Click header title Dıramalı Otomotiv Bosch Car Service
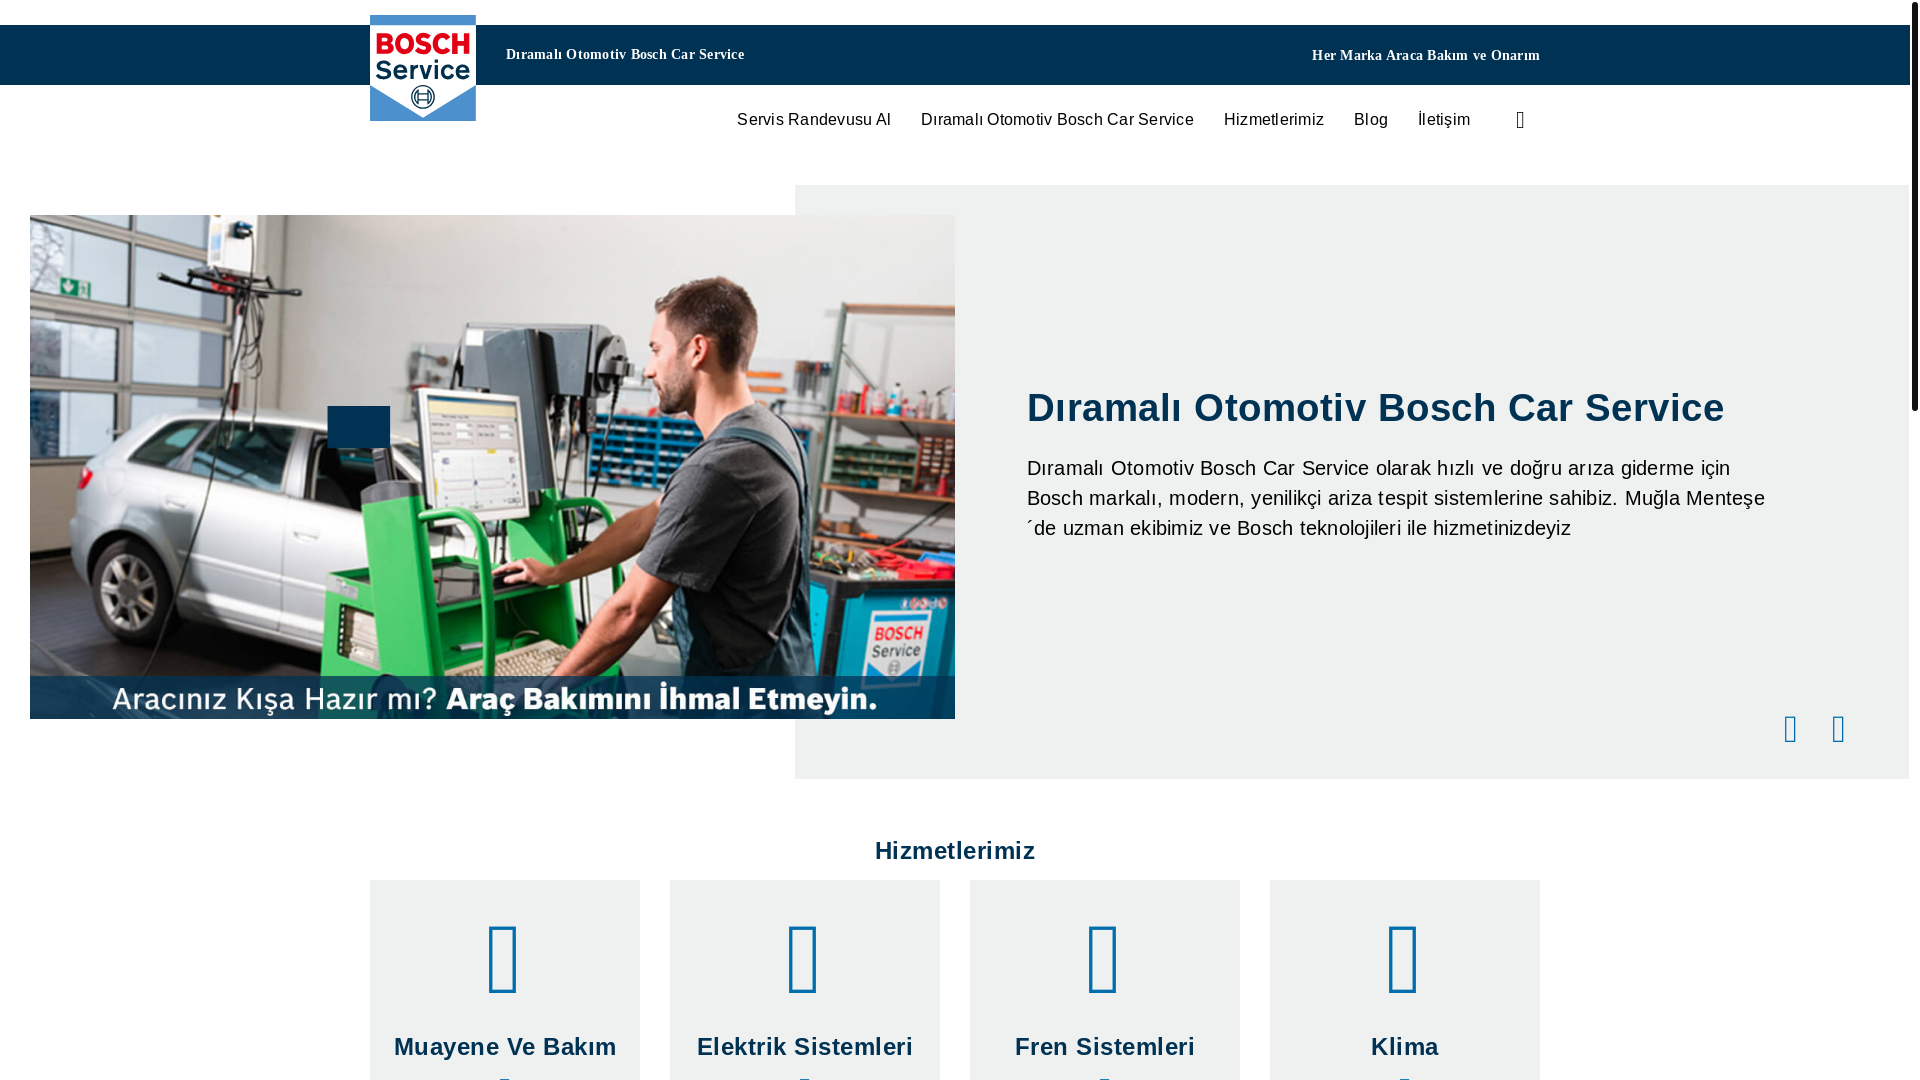The image size is (1920, 1080). pos(625,55)
